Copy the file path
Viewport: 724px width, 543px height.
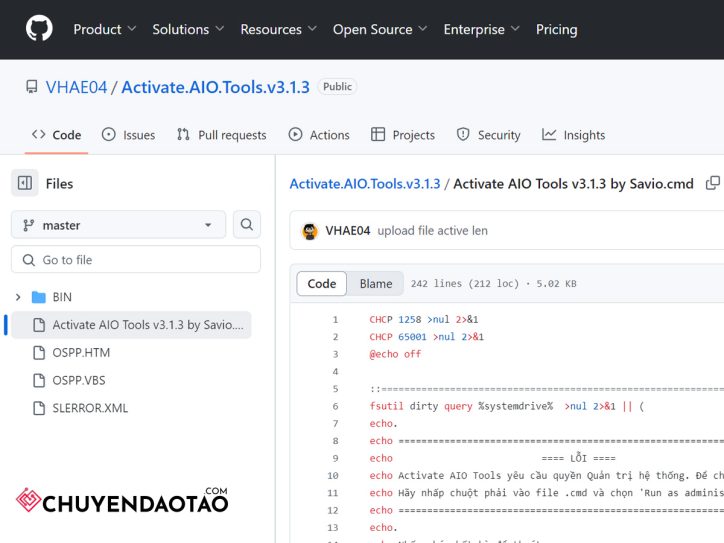pos(712,183)
